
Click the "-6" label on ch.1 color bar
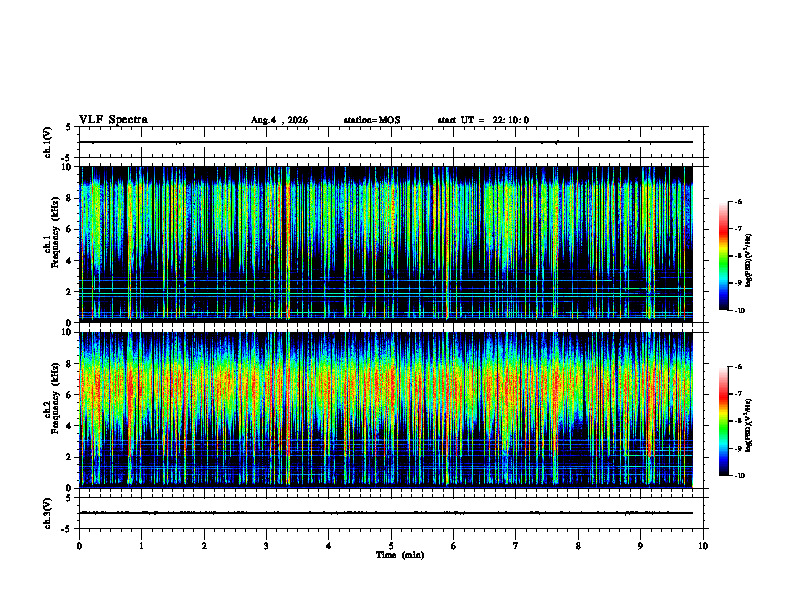tap(738, 202)
